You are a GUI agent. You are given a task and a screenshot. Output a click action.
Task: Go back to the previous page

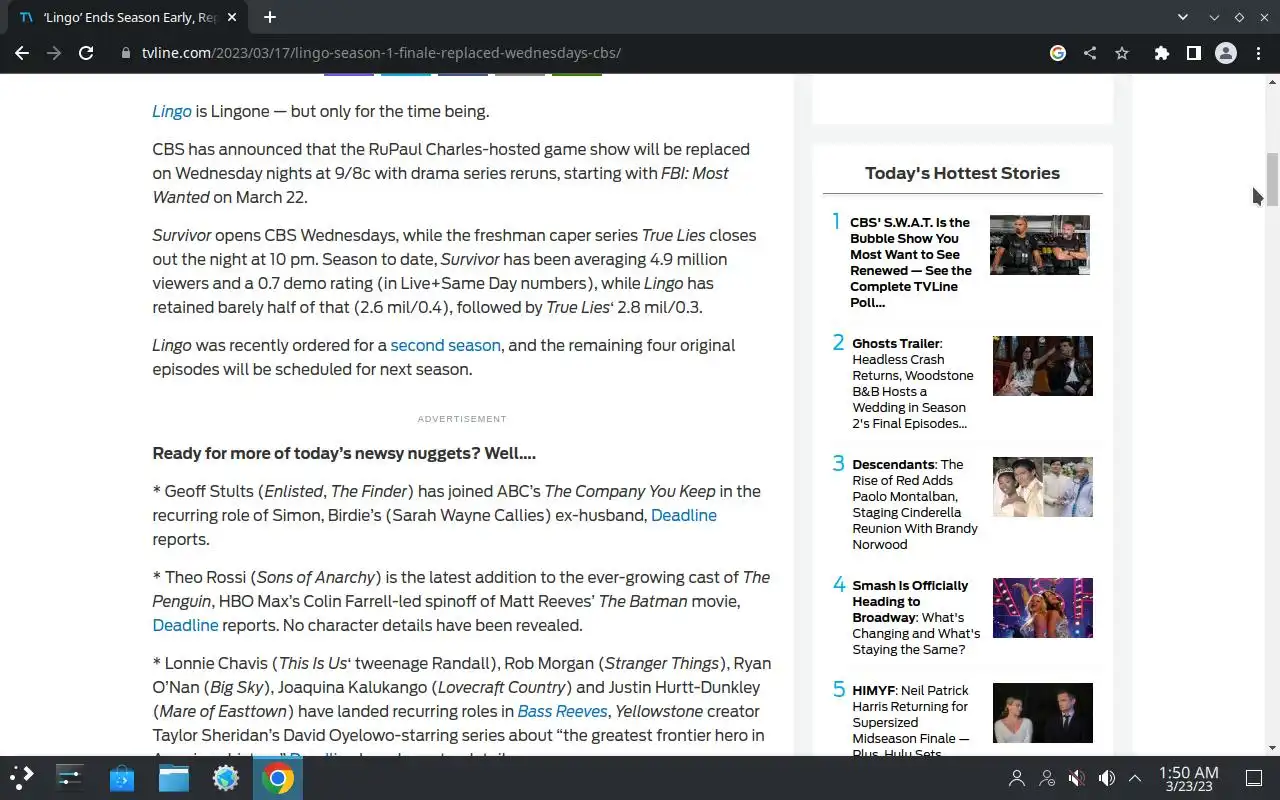click(x=22, y=53)
